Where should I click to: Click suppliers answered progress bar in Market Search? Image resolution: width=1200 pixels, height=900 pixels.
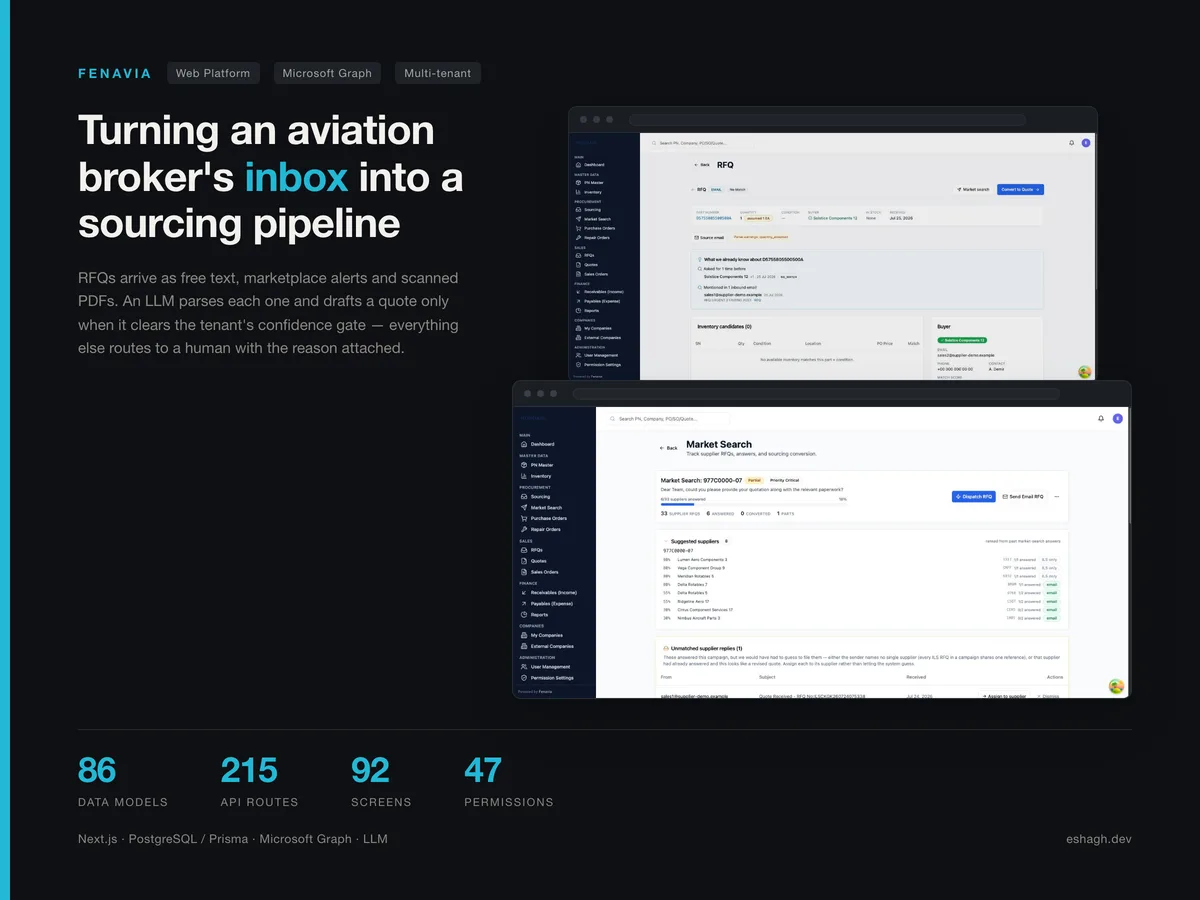click(x=754, y=505)
